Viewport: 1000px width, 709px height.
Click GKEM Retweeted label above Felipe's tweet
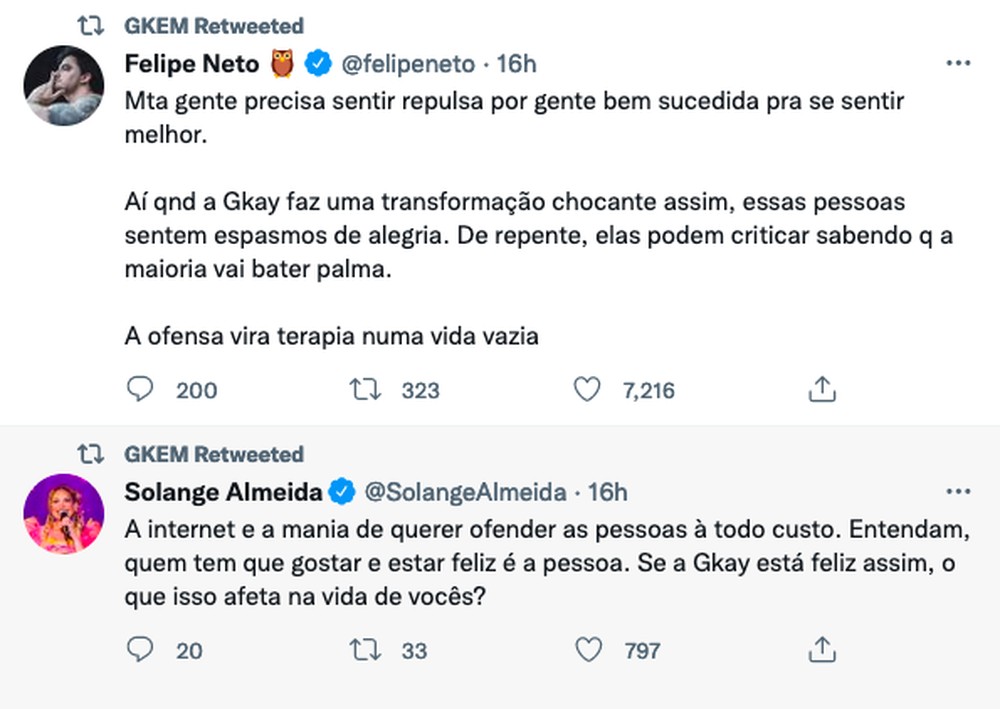pyautogui.click(x=213, y=25)
